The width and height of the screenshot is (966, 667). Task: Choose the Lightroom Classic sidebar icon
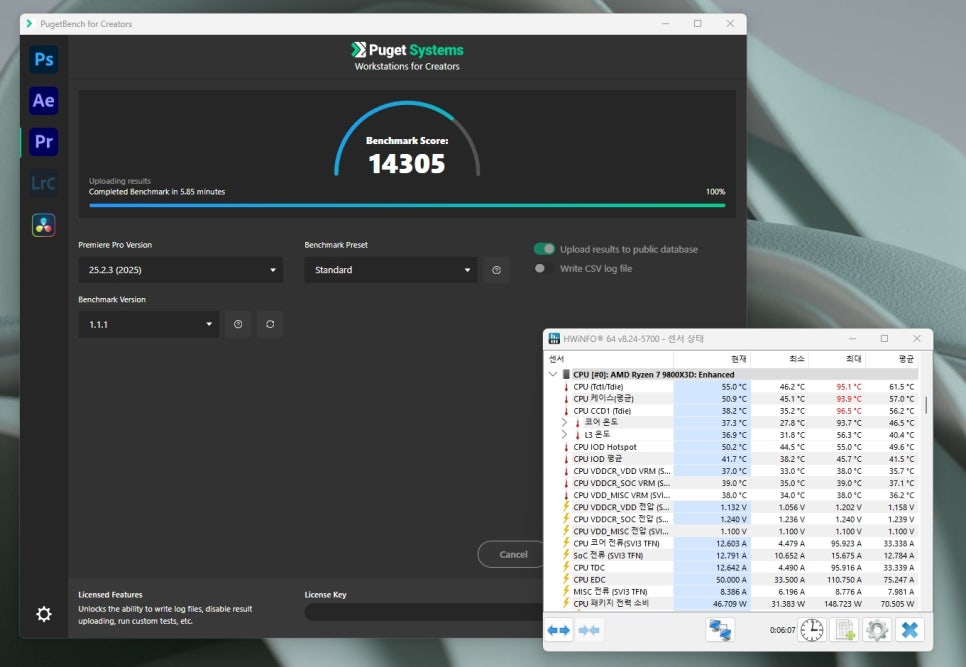point(44,183)
